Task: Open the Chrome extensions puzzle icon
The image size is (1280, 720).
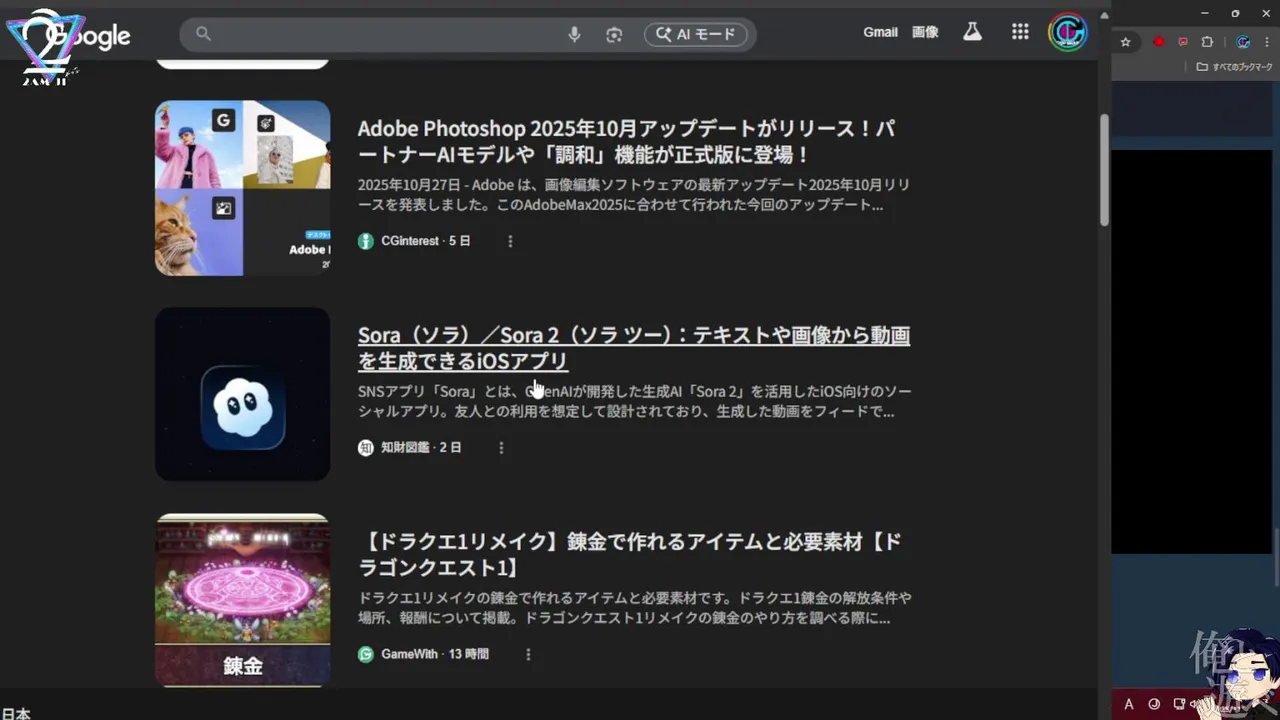Action: pyautogui.click(x=1207, y=42)
